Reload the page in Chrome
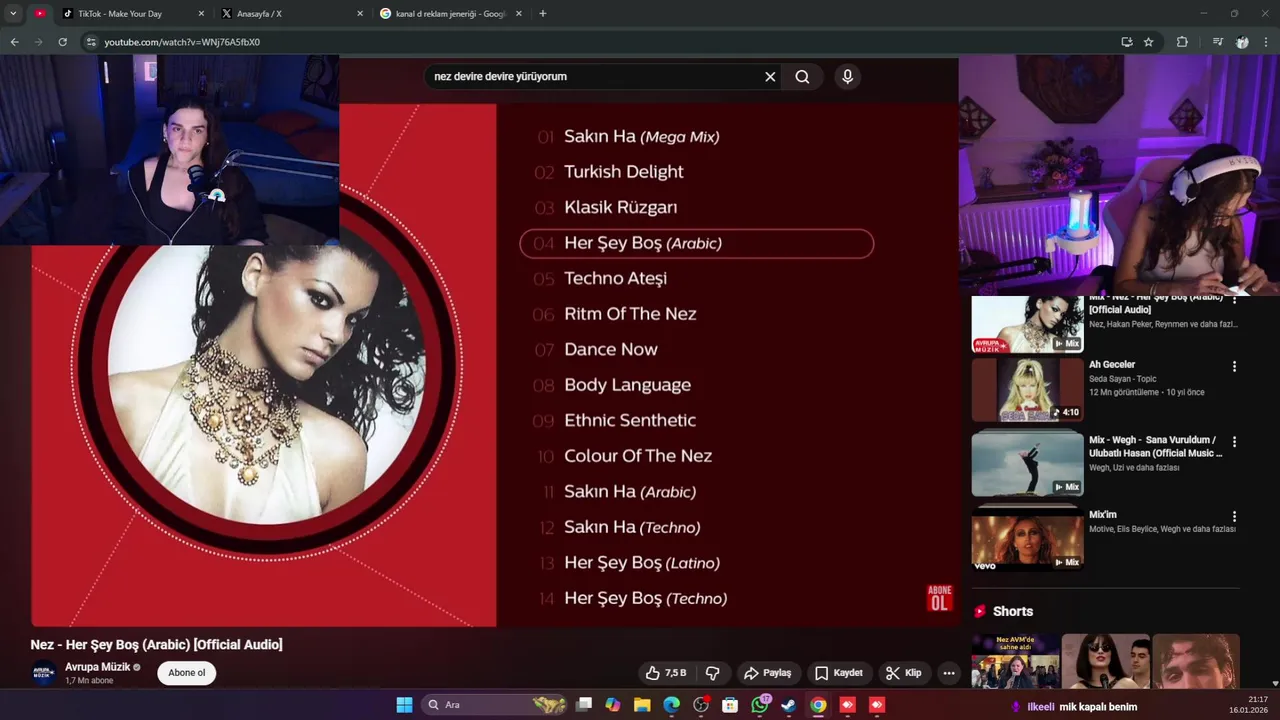1280x720 pixels. [62, 42]
